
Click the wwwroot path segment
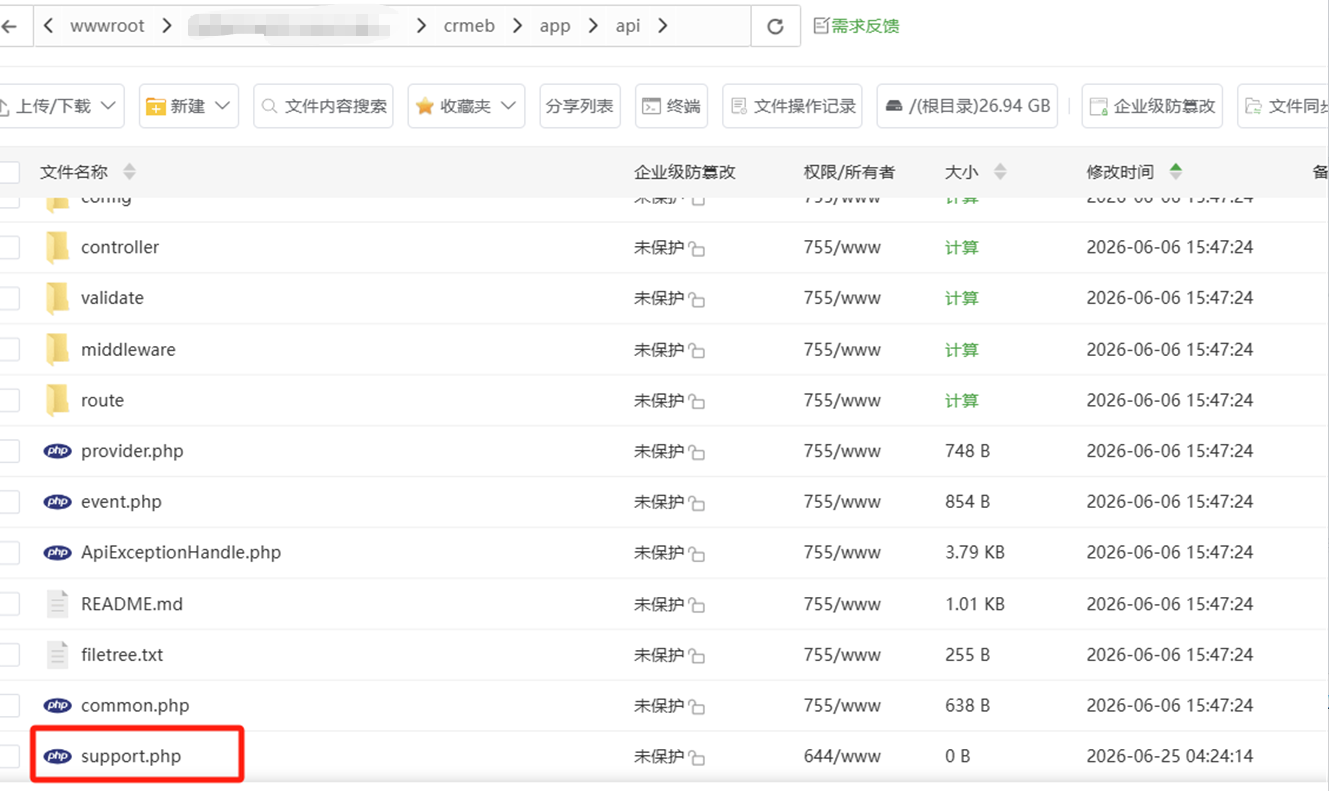tap(107, 26)
